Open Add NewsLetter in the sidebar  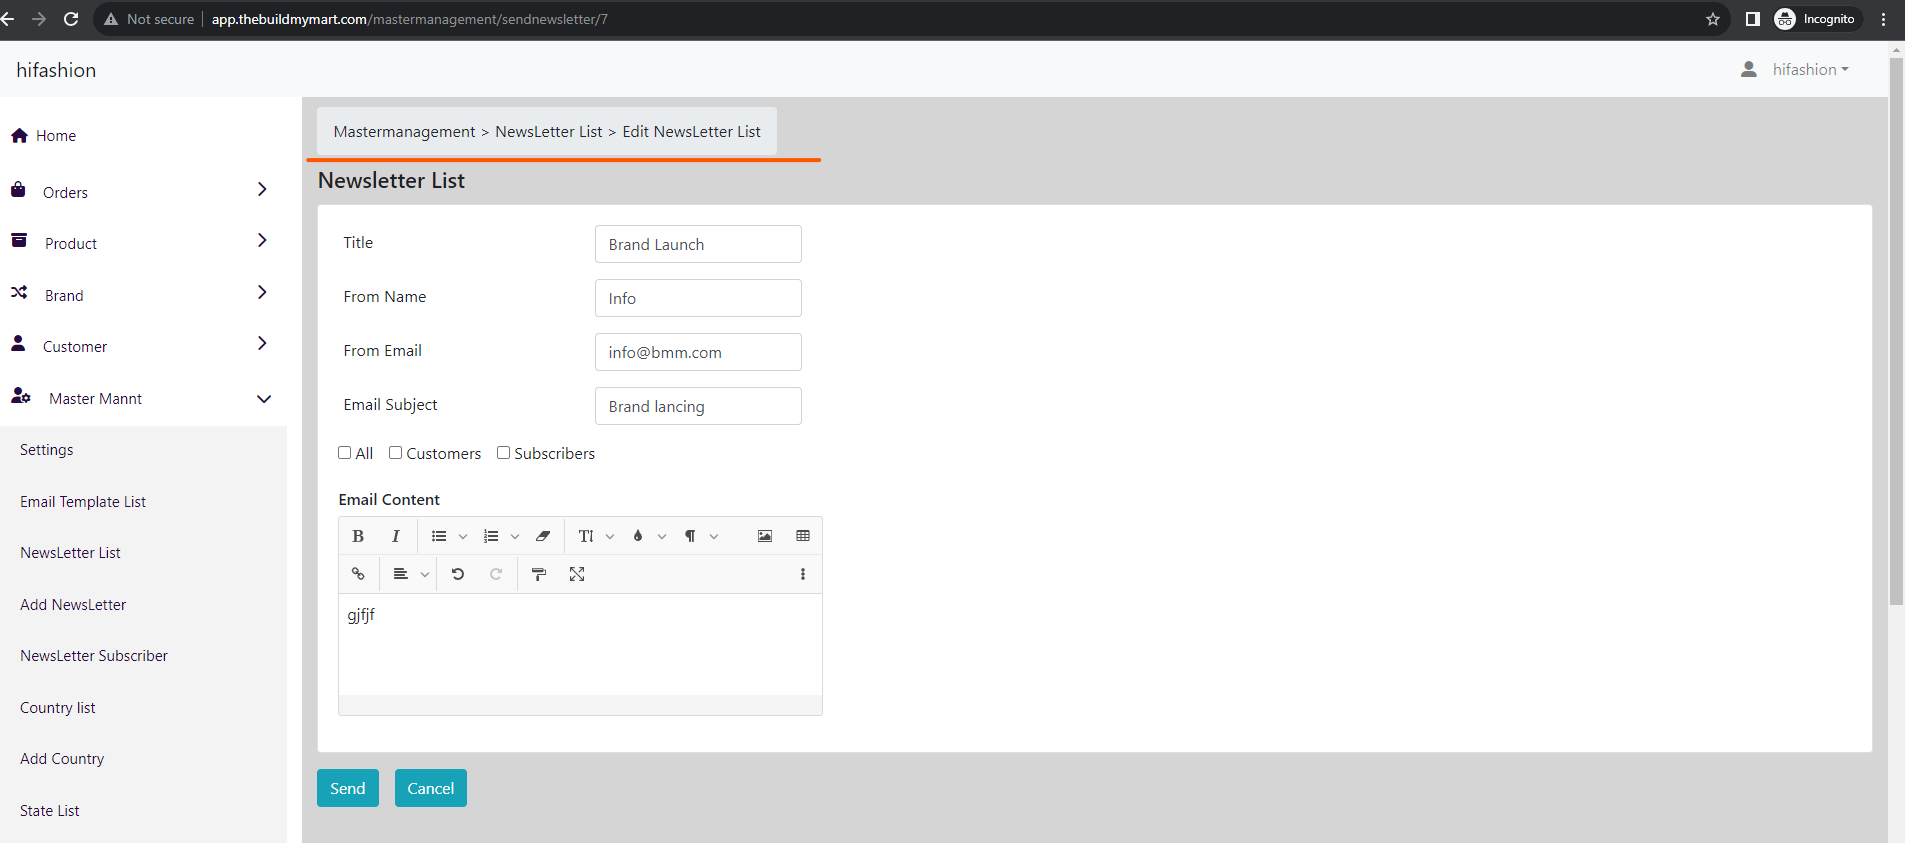pos(73,605)
